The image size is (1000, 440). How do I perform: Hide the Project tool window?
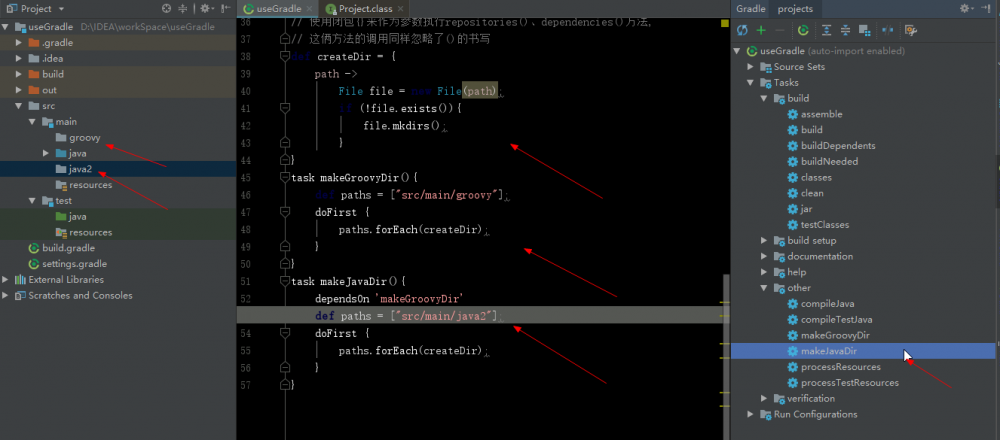tap(225, 8)
